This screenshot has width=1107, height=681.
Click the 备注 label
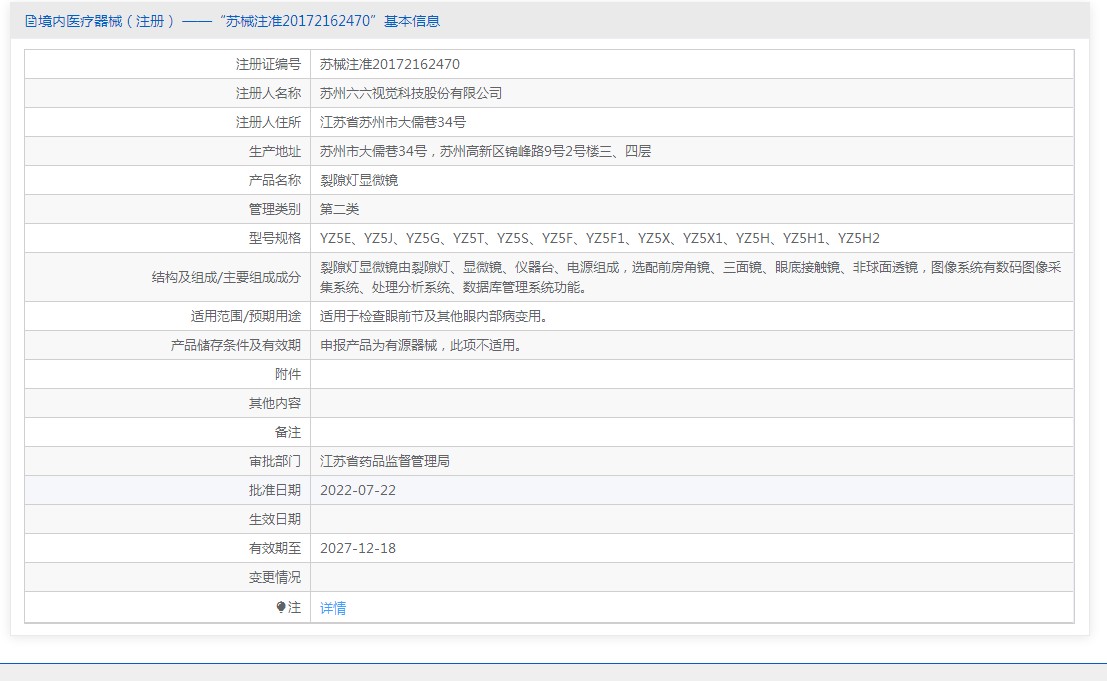point(288,432)
